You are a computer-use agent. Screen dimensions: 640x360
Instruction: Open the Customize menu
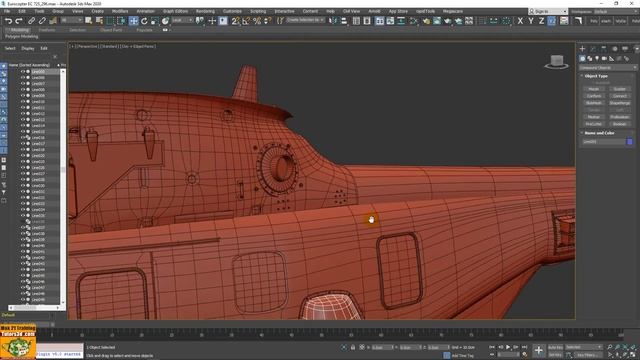click(x=232, y=11)
